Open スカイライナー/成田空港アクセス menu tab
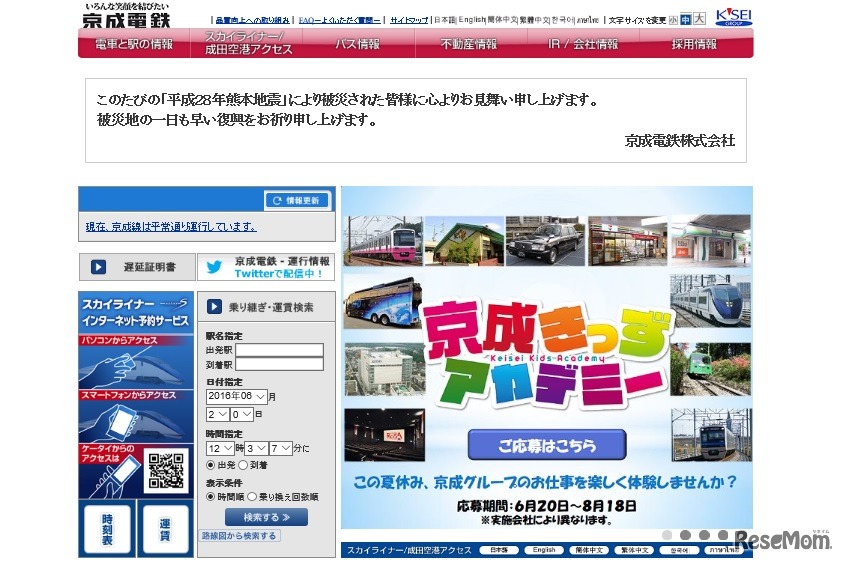Image resolution: width=845 pixels, height=563 pixels. pos(247,44)
